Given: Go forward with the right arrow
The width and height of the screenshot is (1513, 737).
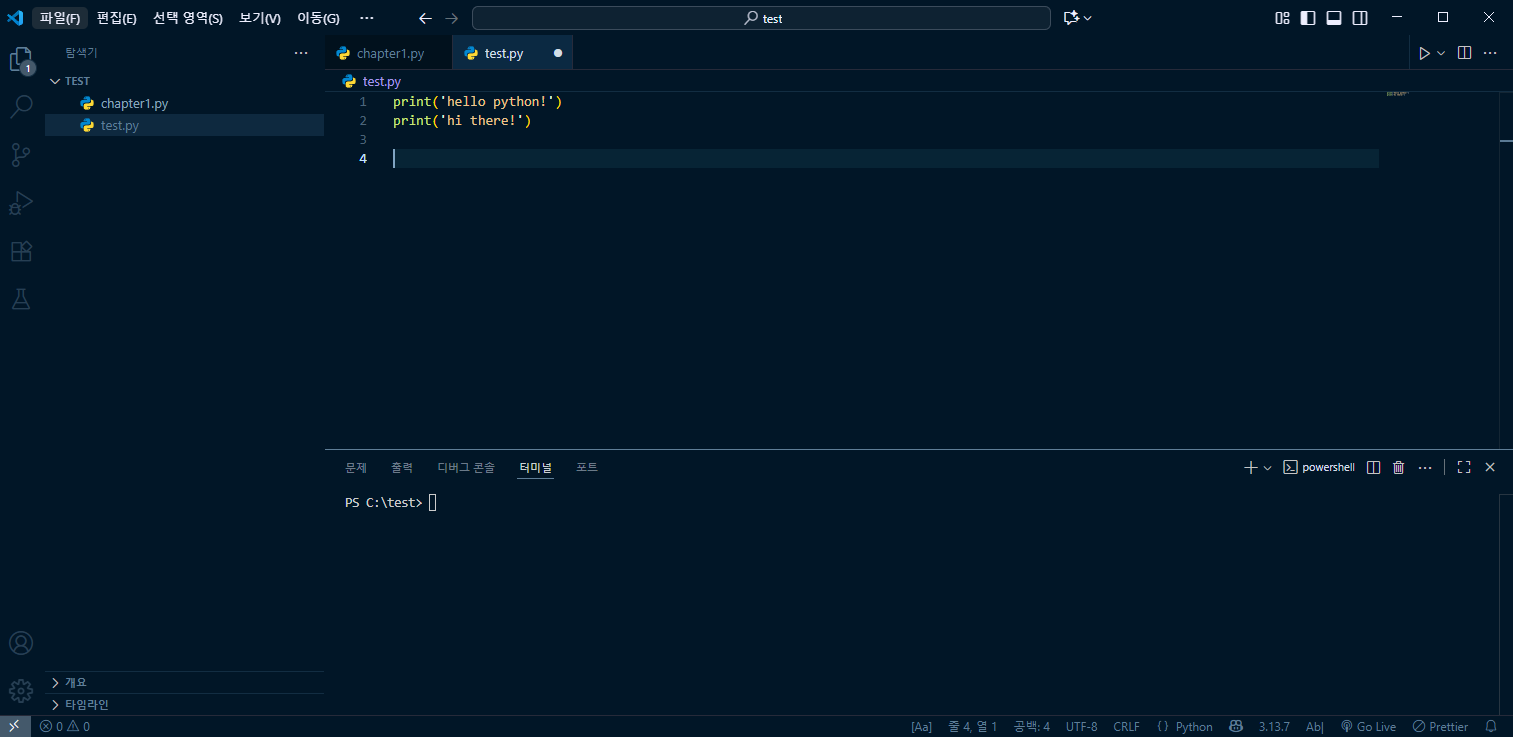Looking at the screenshot, I should tap(452, 18).
